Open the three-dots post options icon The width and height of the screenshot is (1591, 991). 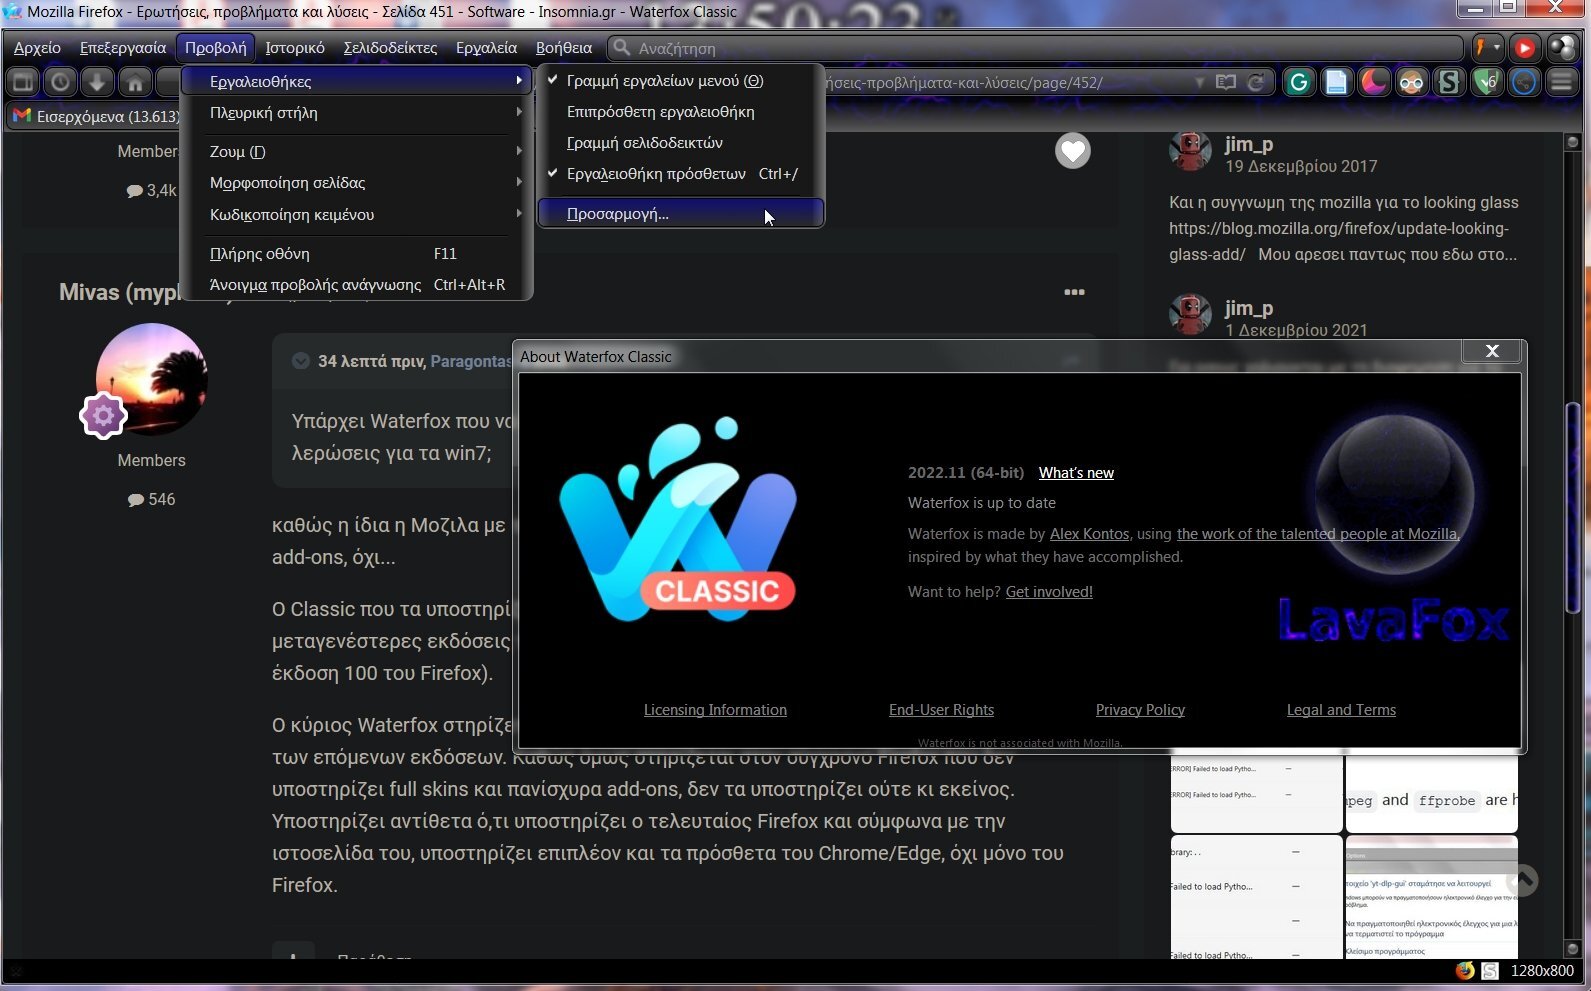coord(1075,292)
